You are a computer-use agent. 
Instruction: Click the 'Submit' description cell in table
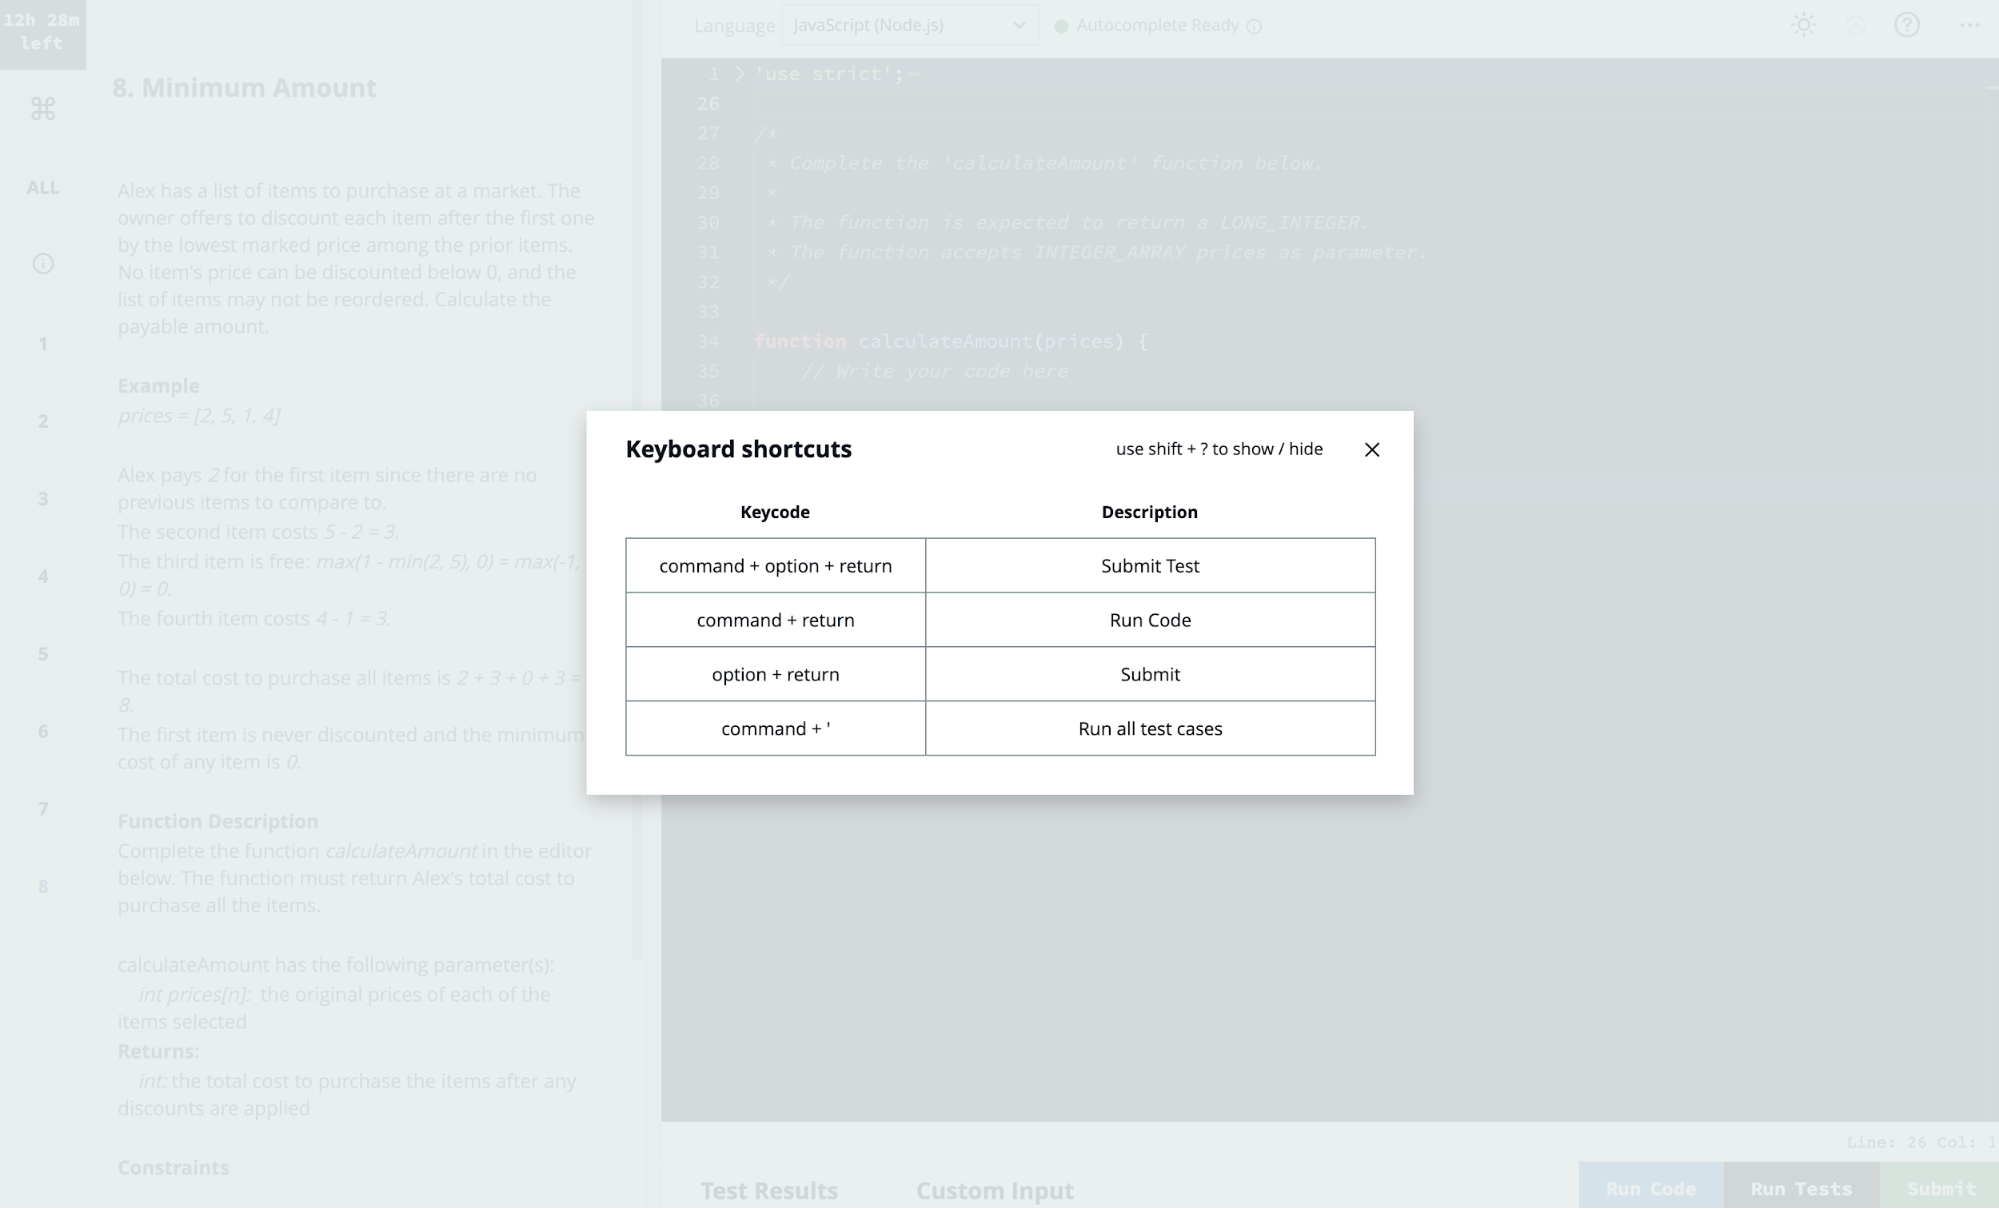[1150, 674]
